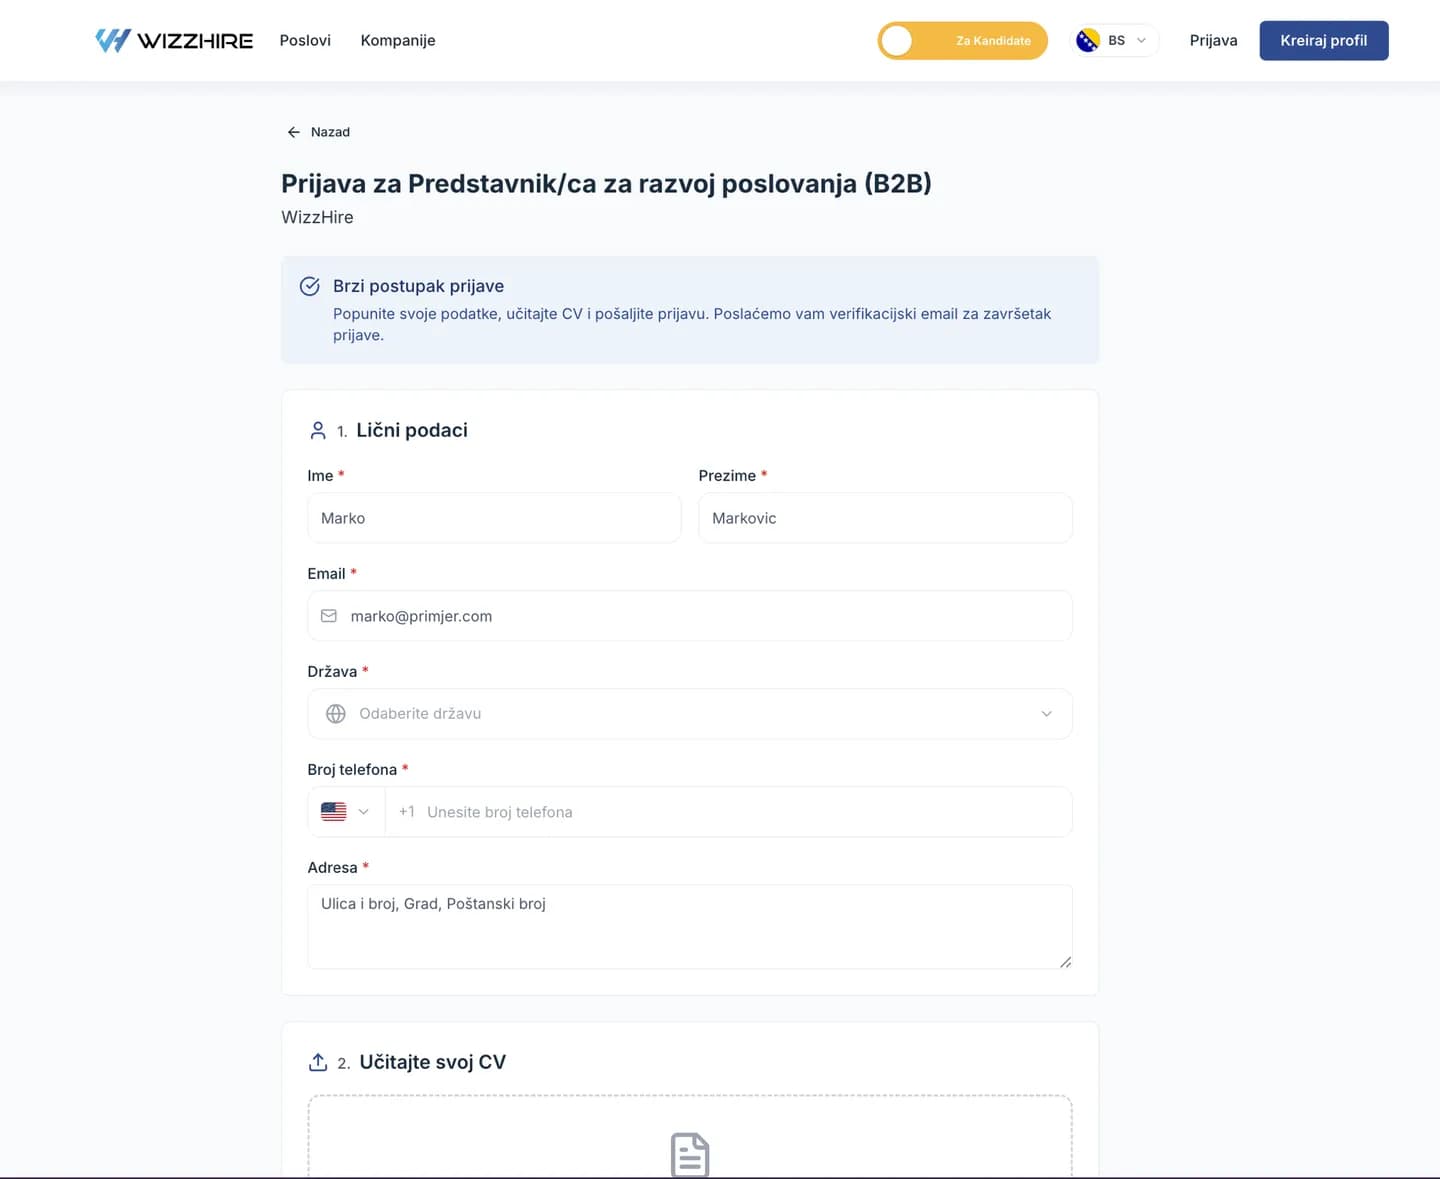Screen dimensions: 1440x1179
Task: Click the Broj telefona label
Action: 352,769
